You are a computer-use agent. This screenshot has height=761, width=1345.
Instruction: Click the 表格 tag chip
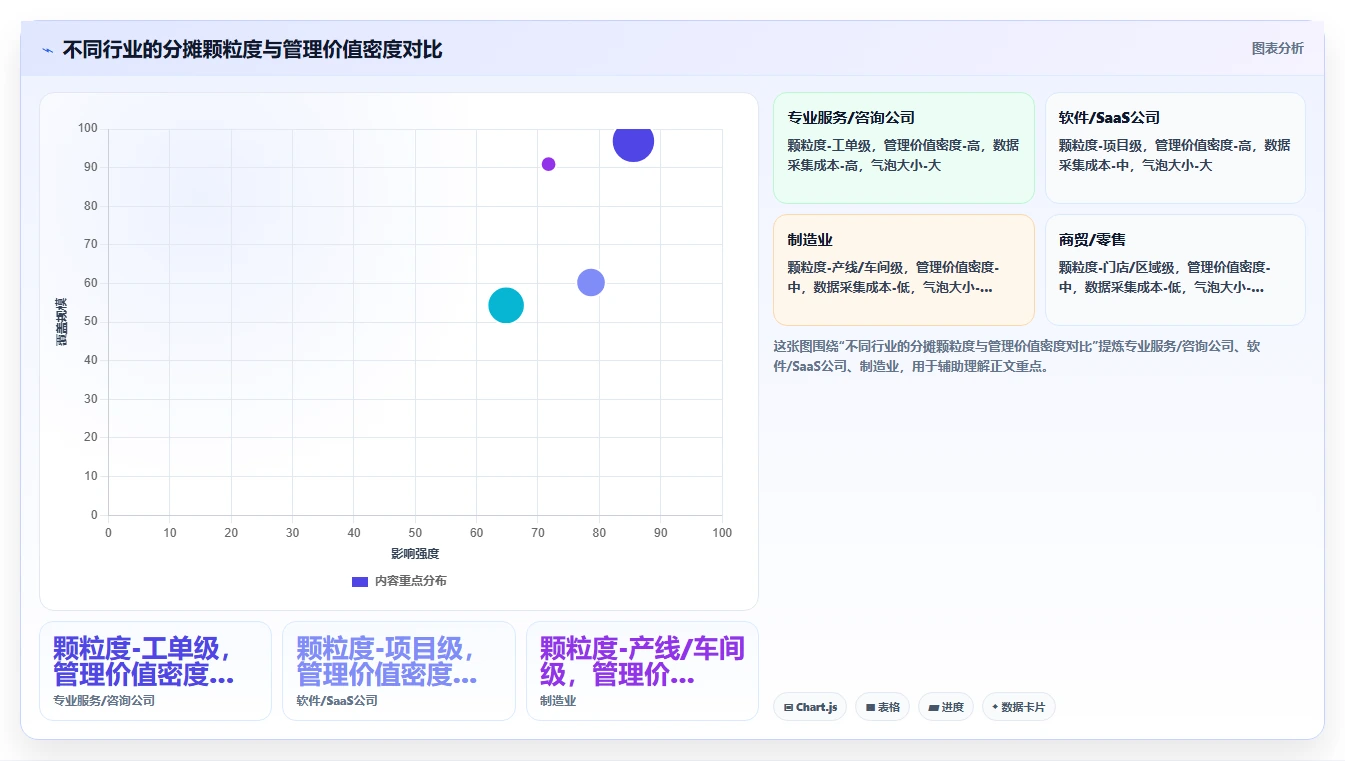[882, 707]
